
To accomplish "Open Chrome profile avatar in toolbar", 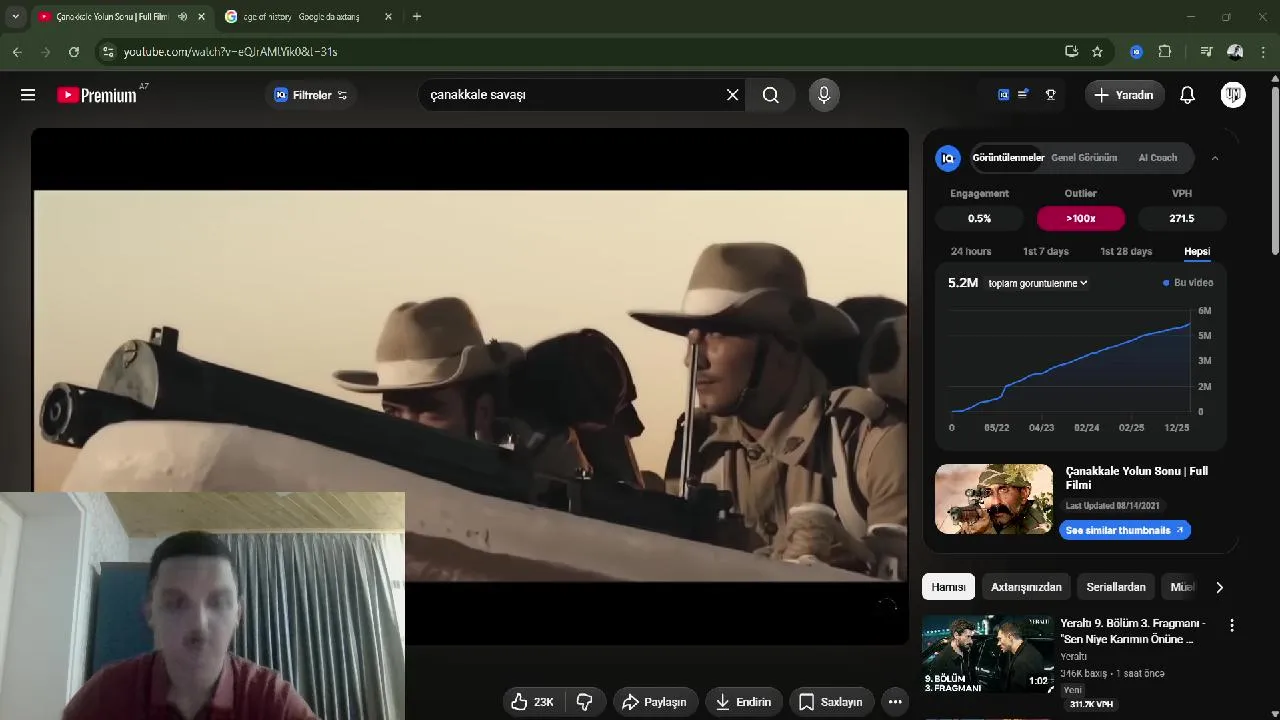I will pyautogui.click(x=1235, y=52).
